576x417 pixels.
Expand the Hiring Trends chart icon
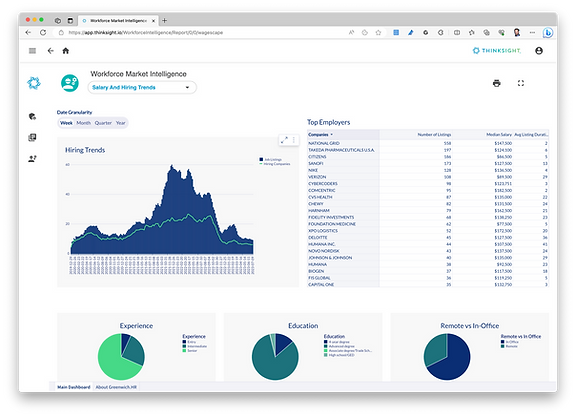pyautogui.click(x=284, y=140)
